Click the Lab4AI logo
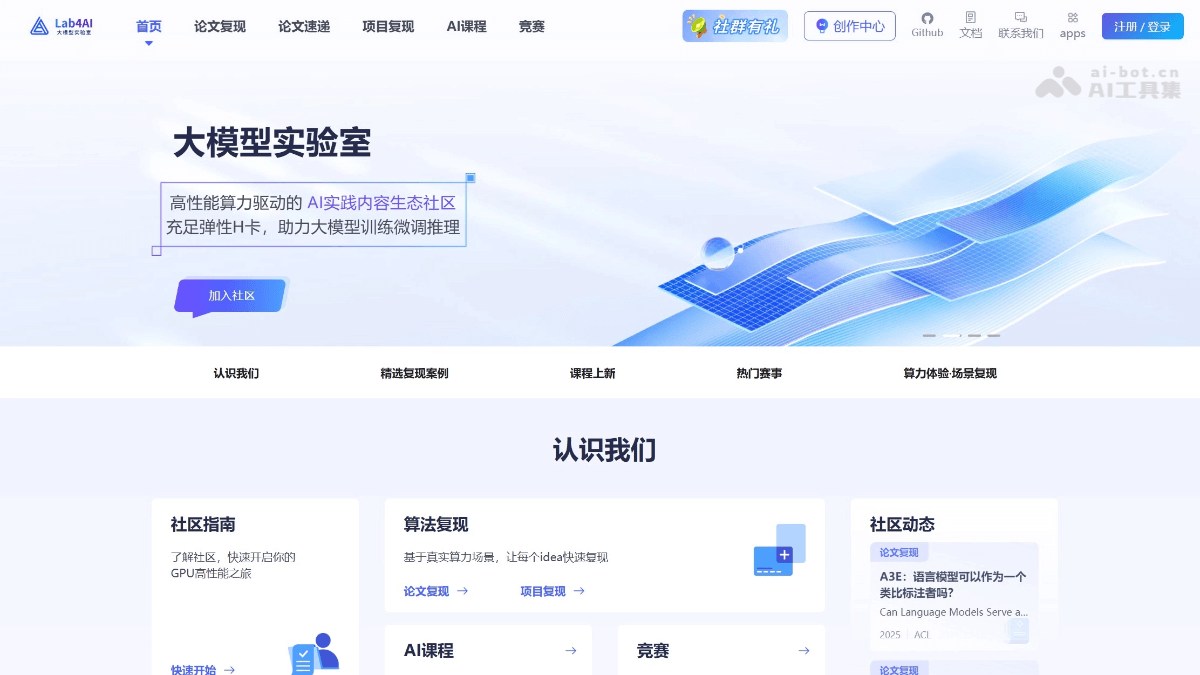1200x675 pixels. (x=62, y=27)
